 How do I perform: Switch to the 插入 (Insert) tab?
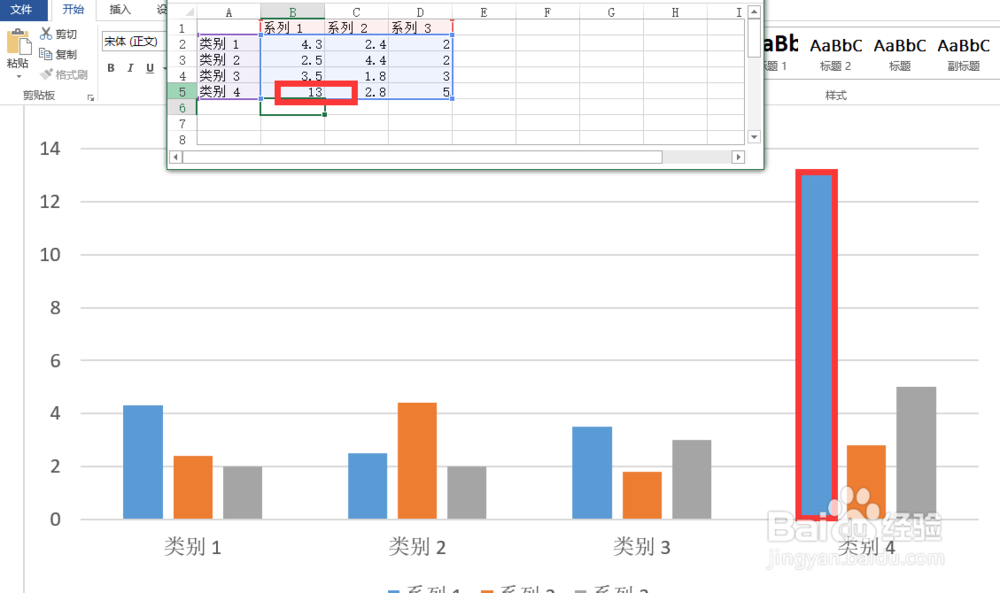[119, 10]
